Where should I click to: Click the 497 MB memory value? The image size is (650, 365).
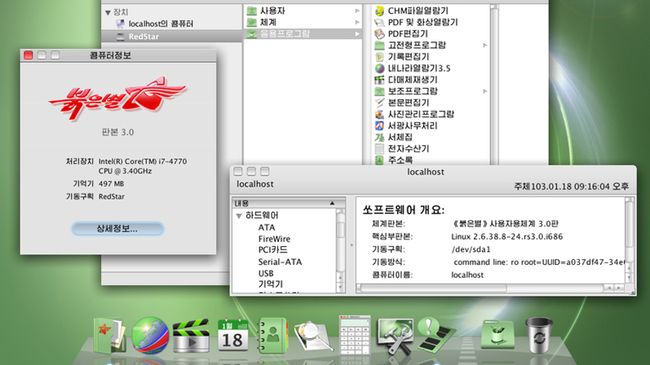pos(111,183)
